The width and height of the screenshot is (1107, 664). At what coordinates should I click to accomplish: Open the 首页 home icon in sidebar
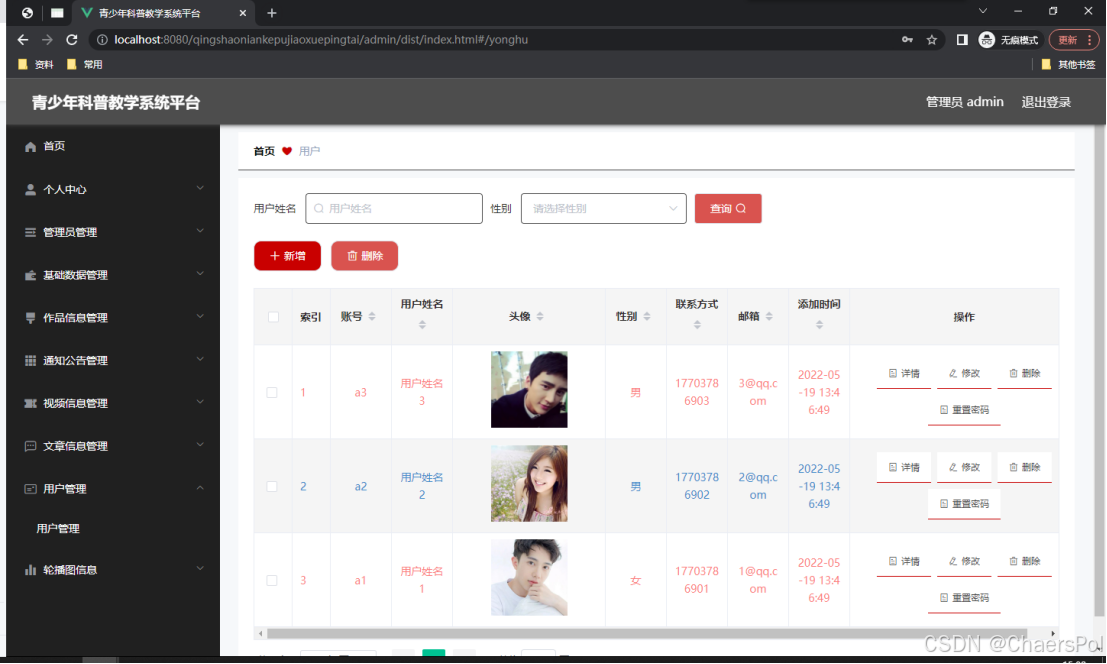click(30, 147)
